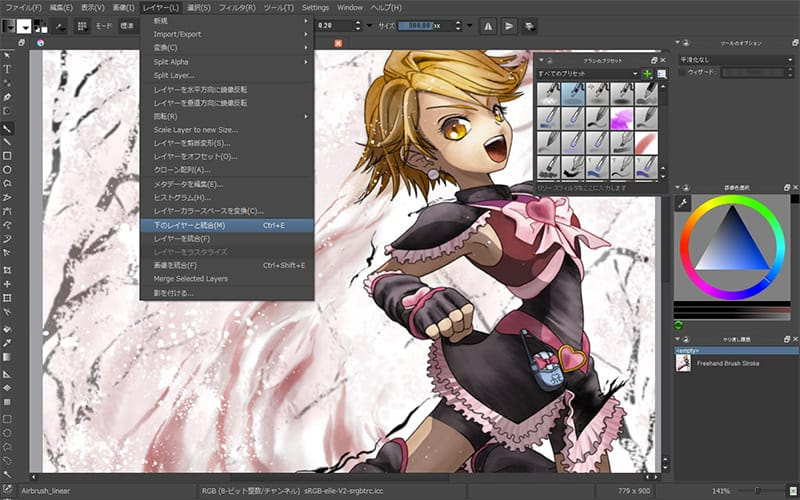800x500 pixels.
Task: Select the Measure ruler tool
Action: [x=7, y=374]
